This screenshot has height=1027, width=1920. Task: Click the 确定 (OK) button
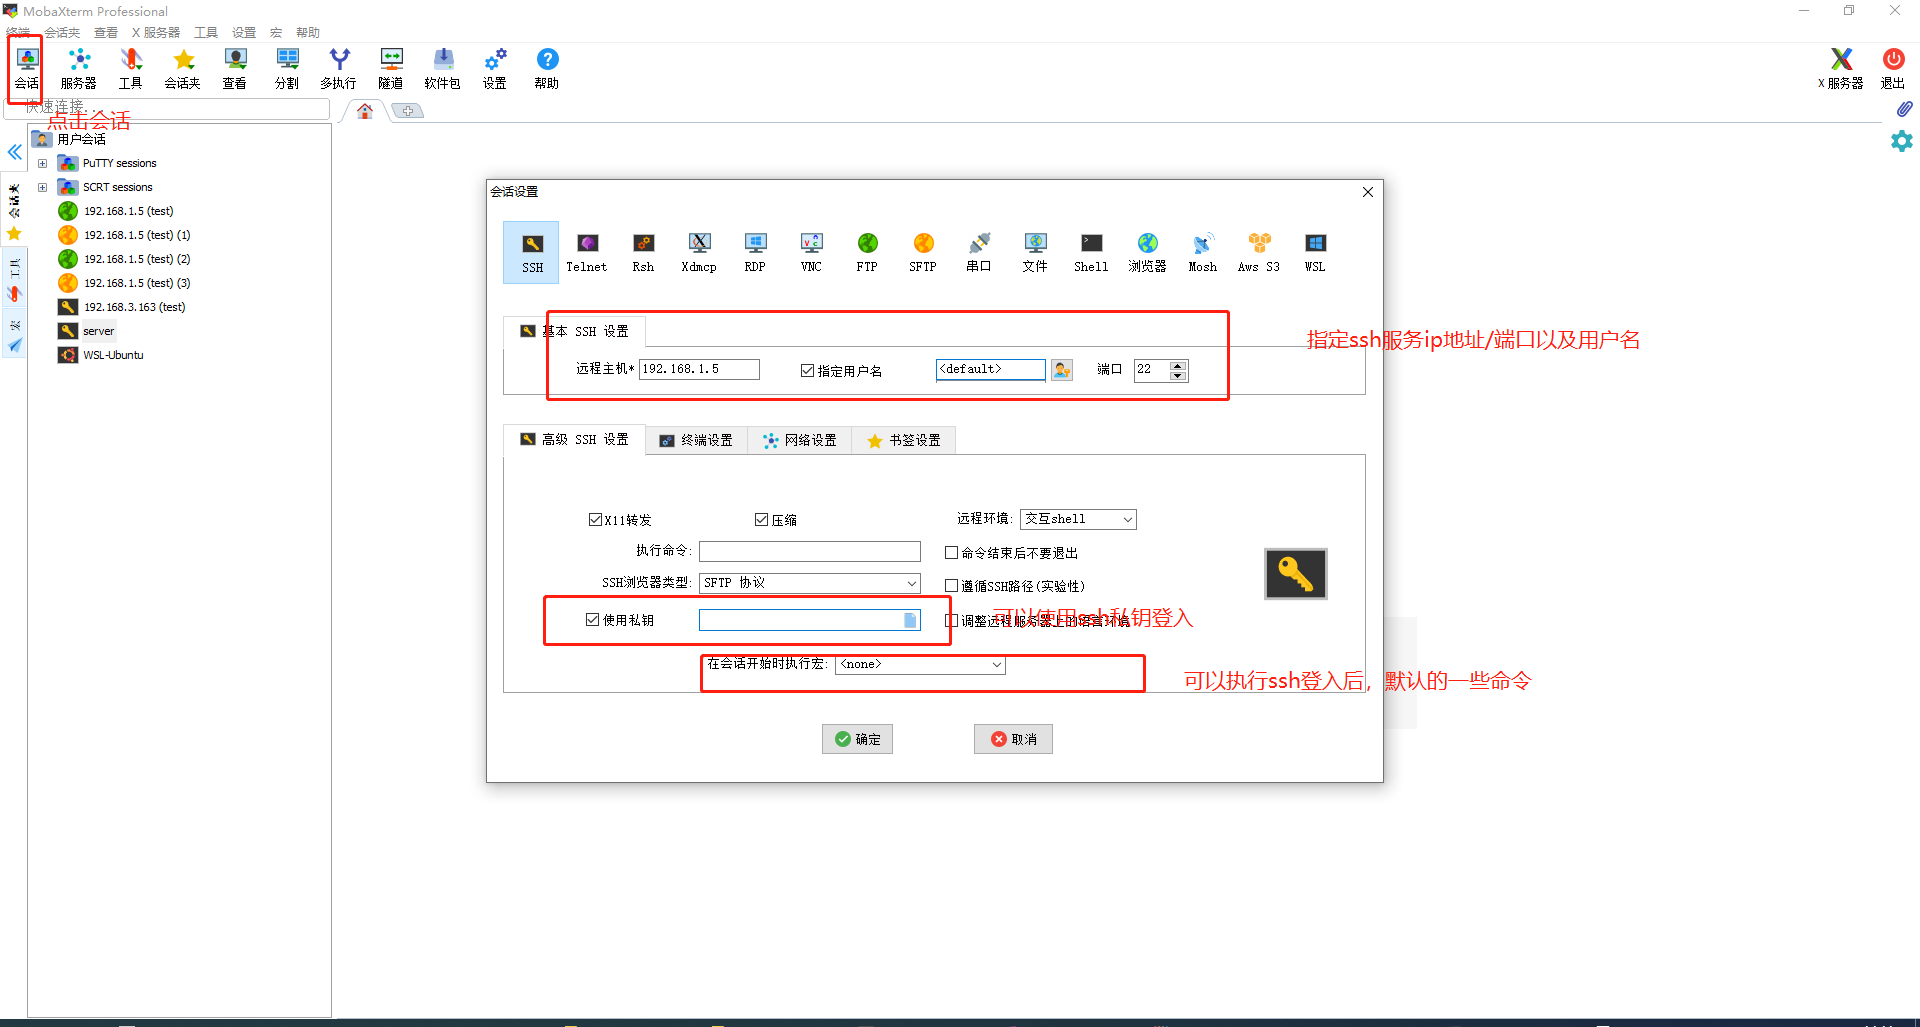pos(857,739)
